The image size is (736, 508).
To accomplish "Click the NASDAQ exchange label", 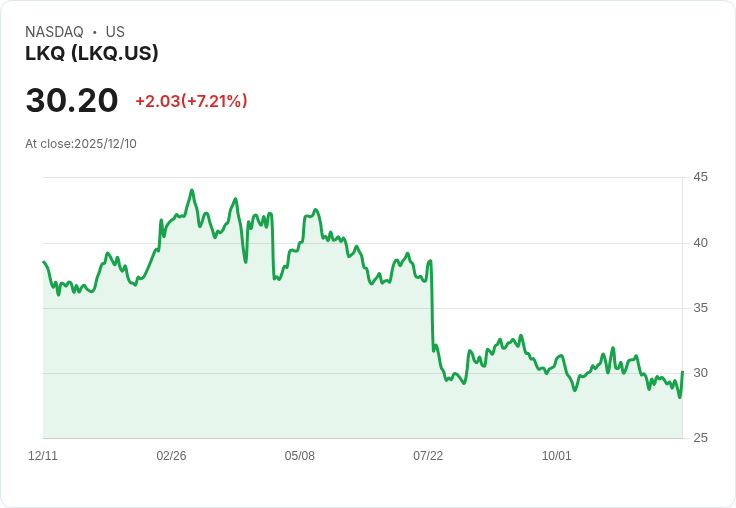I will click(x=54, y=32).
